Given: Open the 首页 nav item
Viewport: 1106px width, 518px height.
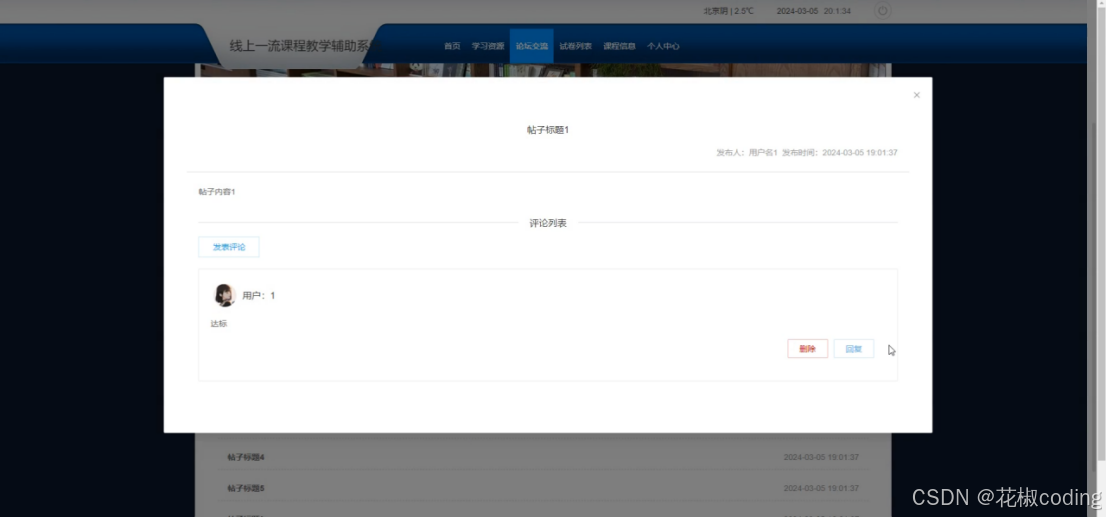Looking at the screenshot, I should pyautogui.click(x=452, y=46).
